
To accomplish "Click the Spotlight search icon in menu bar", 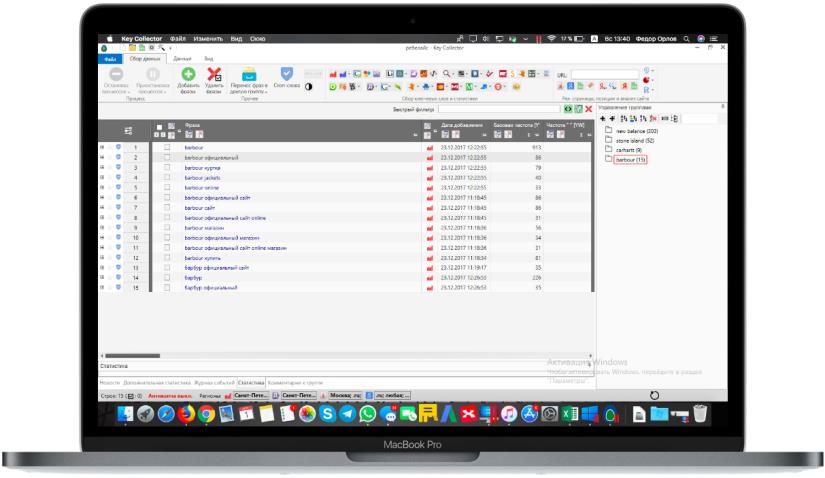I will pos(687,38).
